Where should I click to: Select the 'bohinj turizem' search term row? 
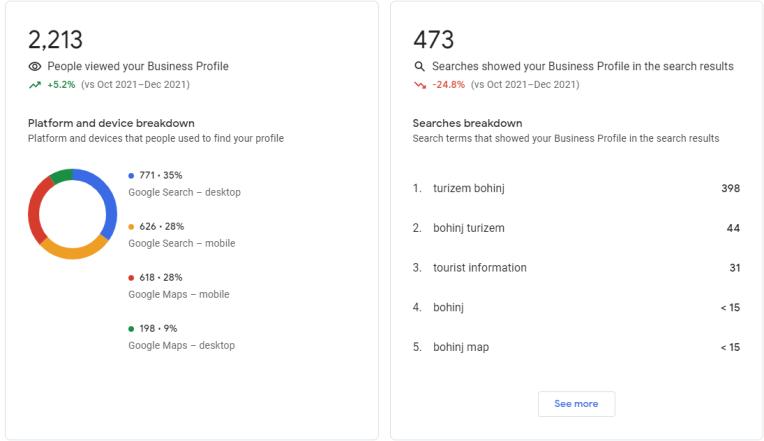coord(576,228)
